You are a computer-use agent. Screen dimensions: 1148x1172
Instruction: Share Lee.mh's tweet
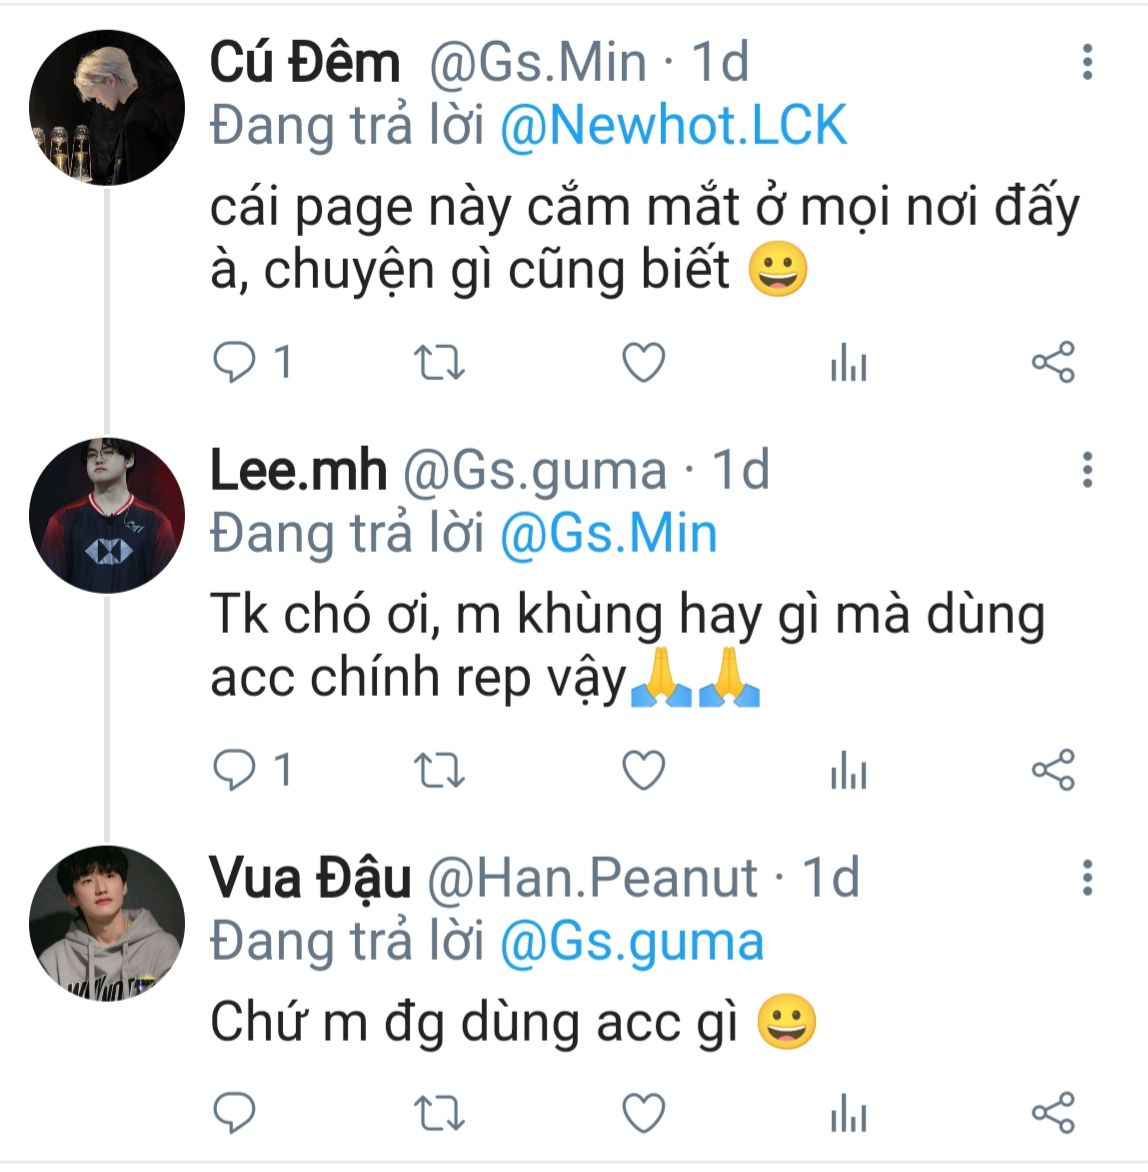[x=1053, y=770]
